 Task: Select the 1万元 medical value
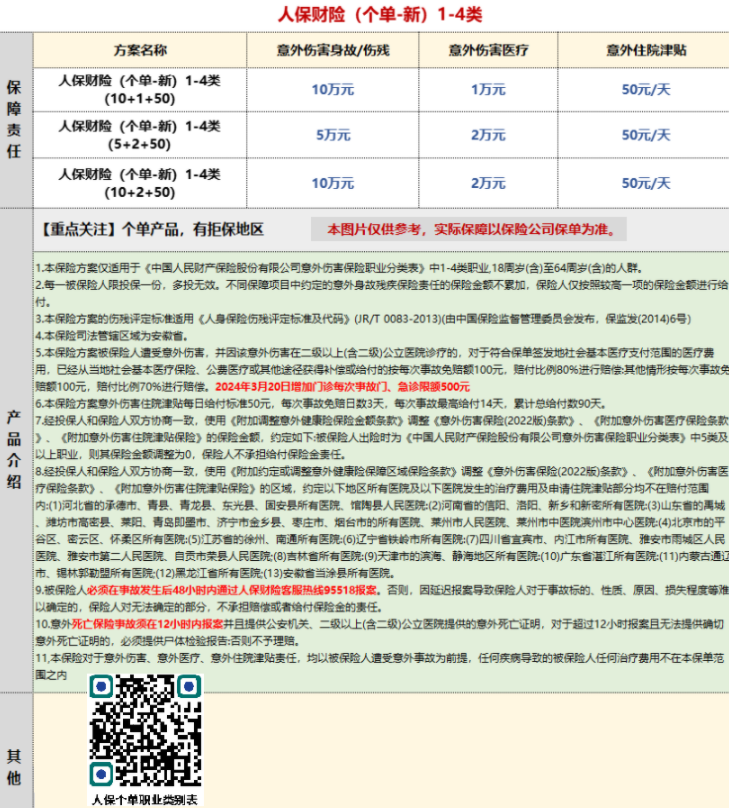[488, 90]
